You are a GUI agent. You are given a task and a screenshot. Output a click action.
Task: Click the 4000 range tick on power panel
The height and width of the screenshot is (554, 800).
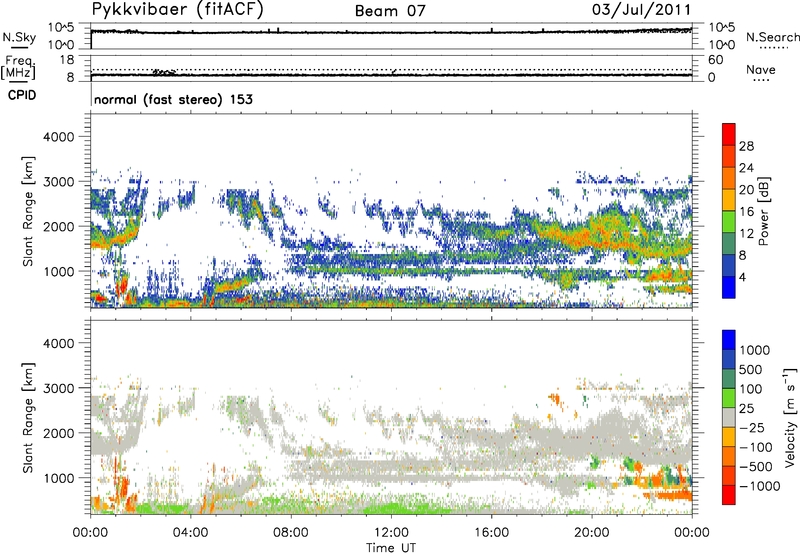coord(58,137)
